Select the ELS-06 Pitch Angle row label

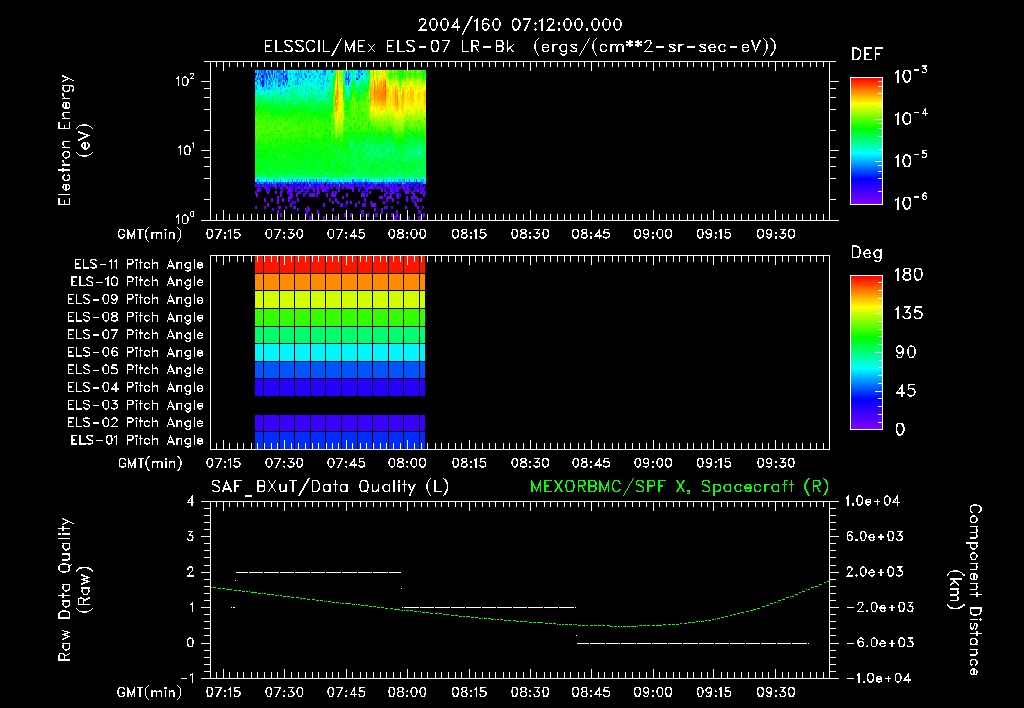click(135, 352)
